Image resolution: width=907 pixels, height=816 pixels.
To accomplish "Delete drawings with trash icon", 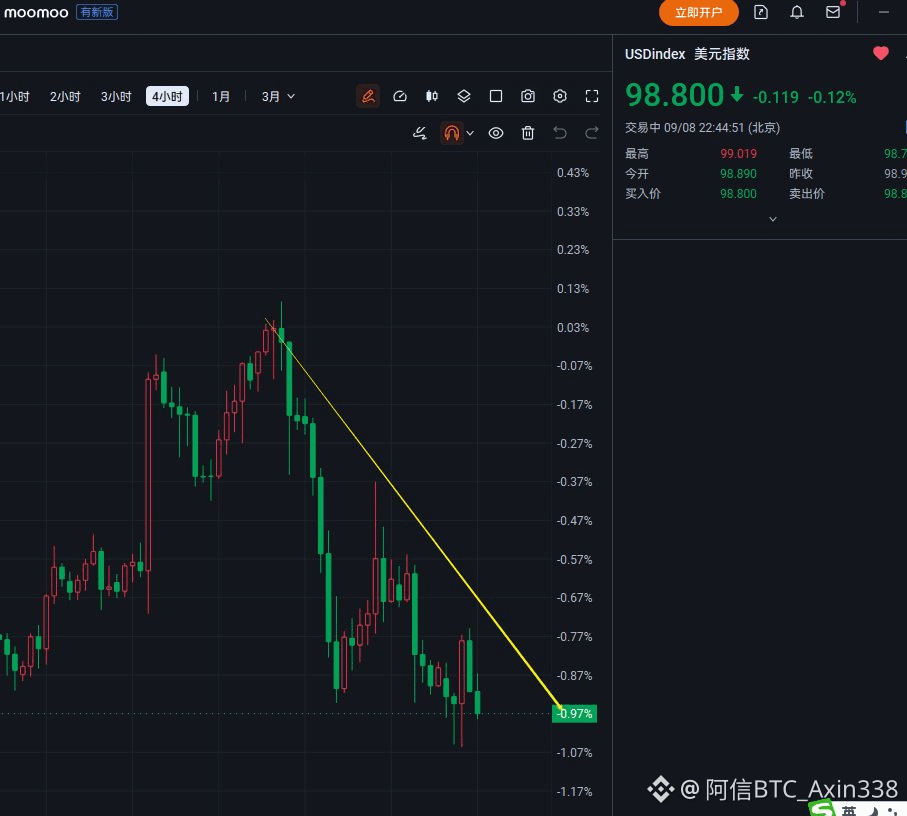I will (528, 133).
